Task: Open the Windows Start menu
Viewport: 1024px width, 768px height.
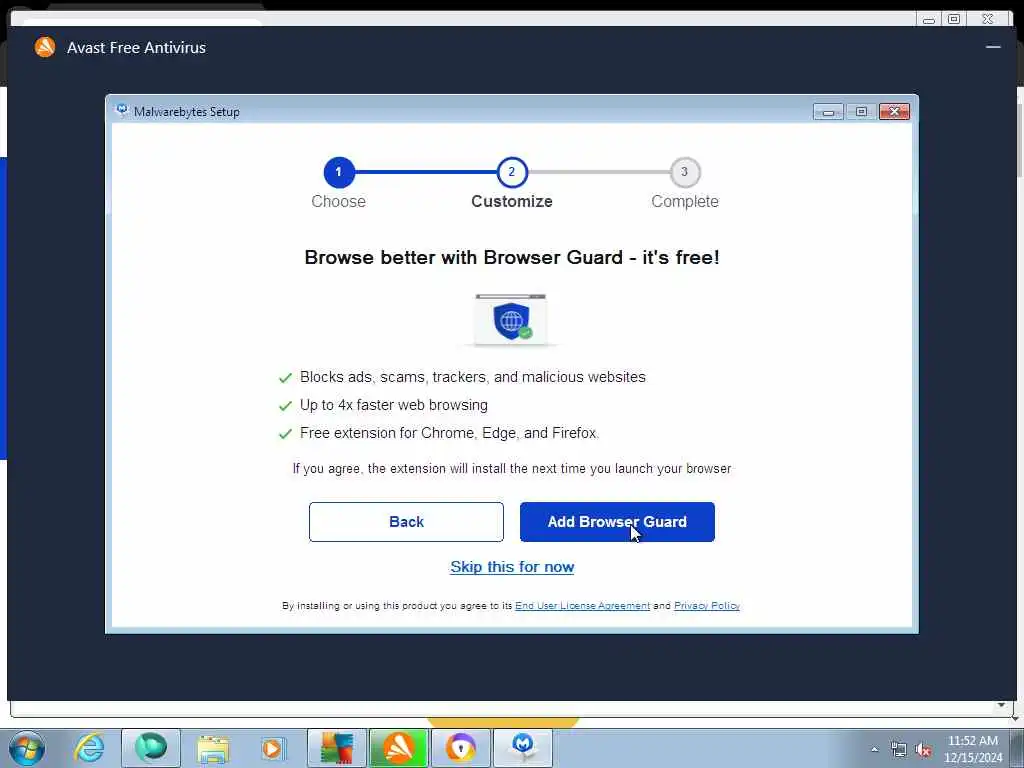Action: tap(27, 748)
